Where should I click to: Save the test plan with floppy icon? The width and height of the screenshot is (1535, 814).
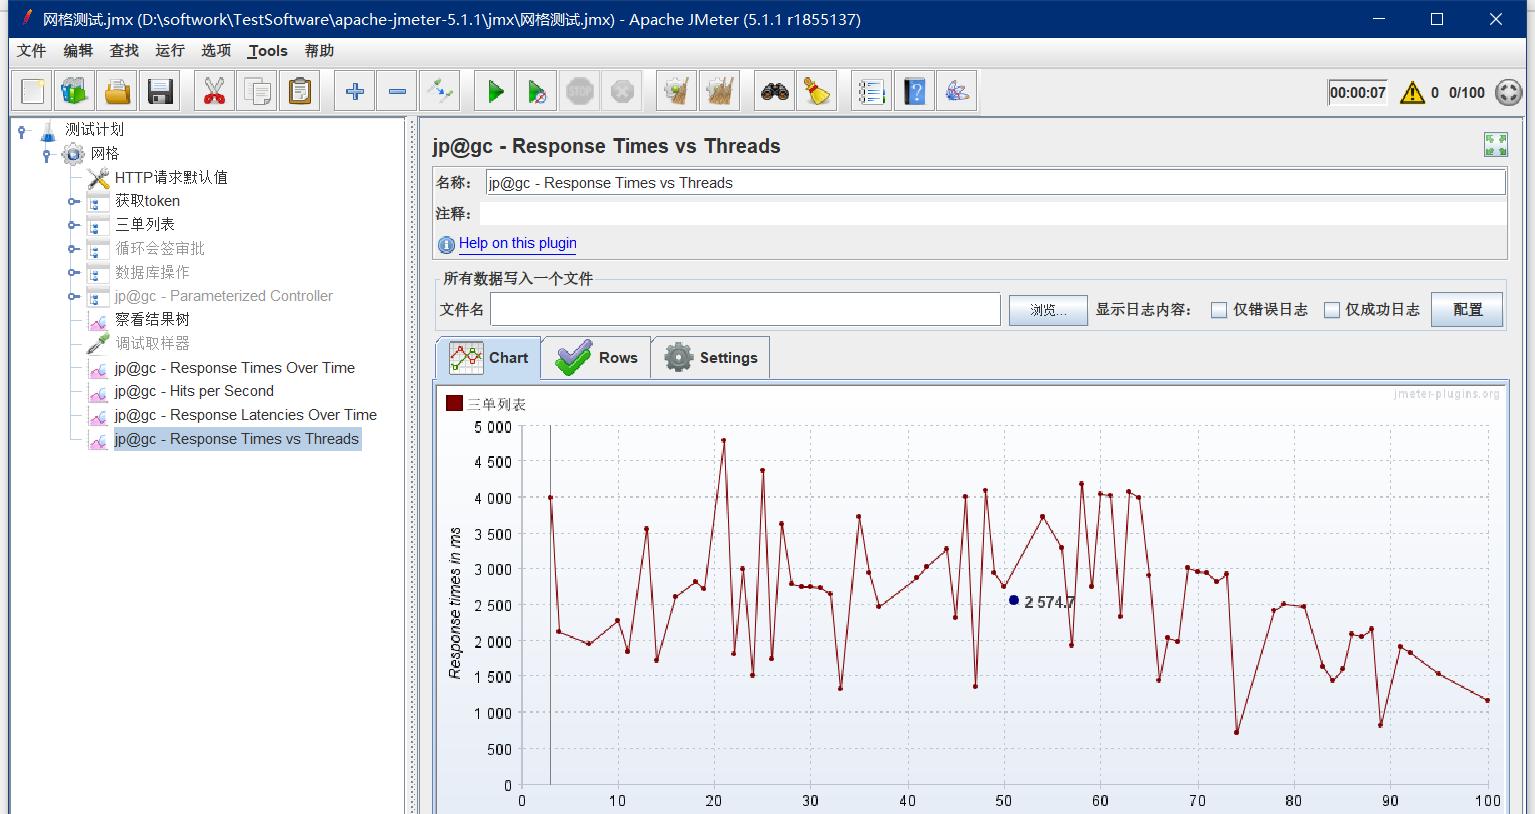(160, 92)
